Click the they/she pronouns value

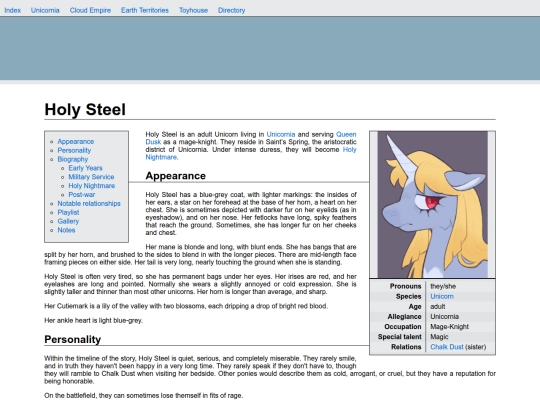click(443, 286)
